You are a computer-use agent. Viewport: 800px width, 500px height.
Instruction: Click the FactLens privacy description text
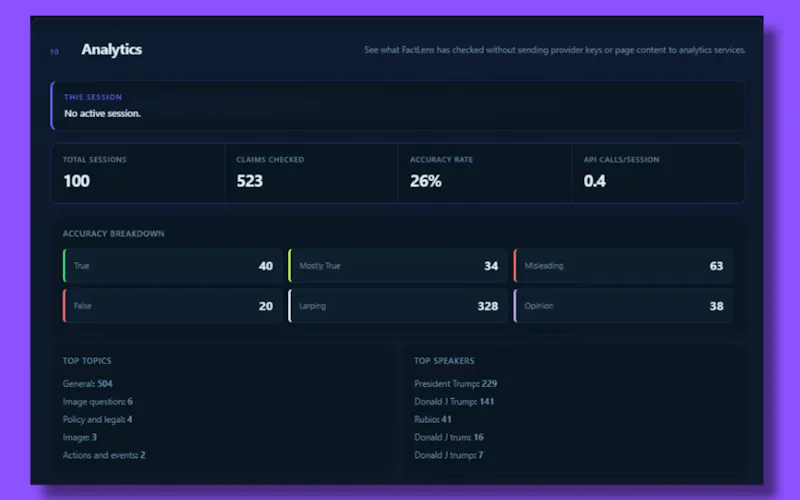555,50
